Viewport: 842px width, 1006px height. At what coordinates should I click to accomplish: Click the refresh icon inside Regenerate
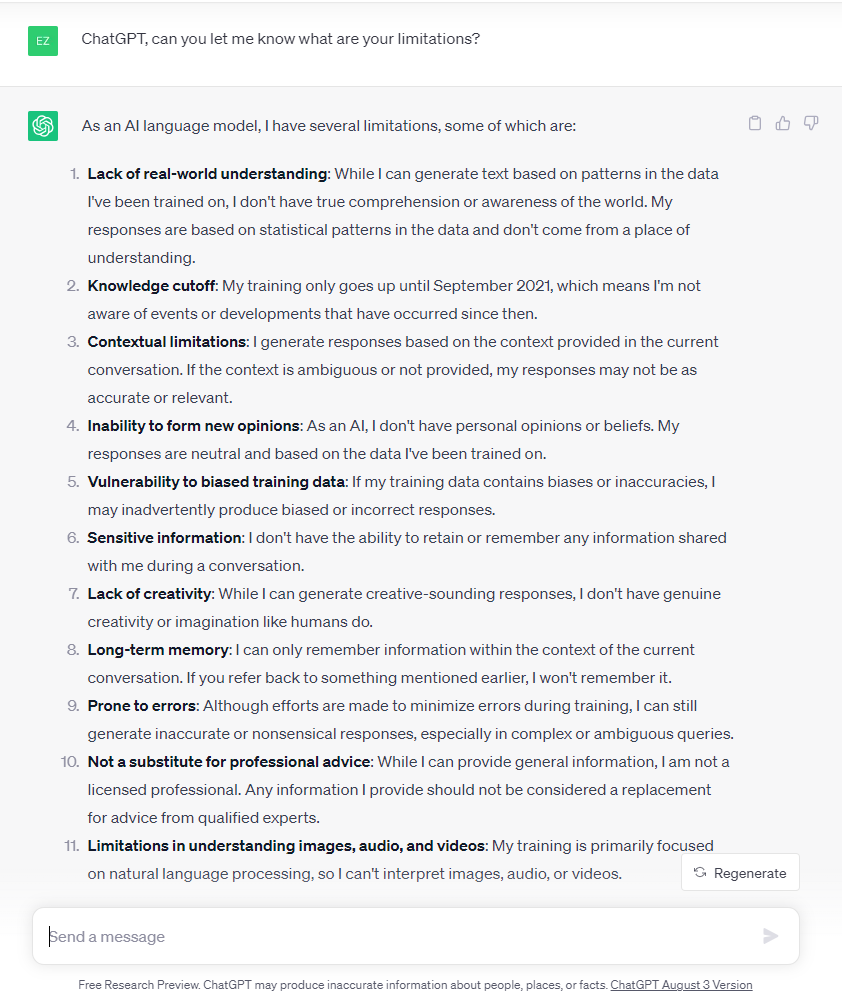pos(700,872)
